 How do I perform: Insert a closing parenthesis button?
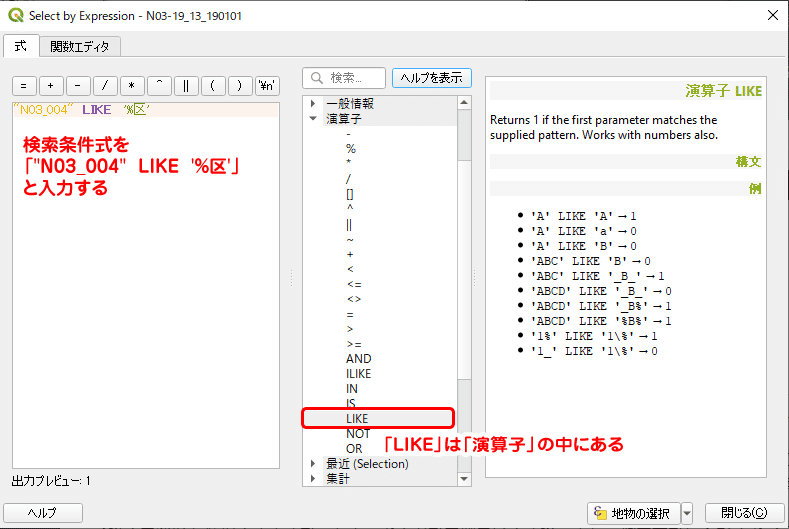point(241,86)
